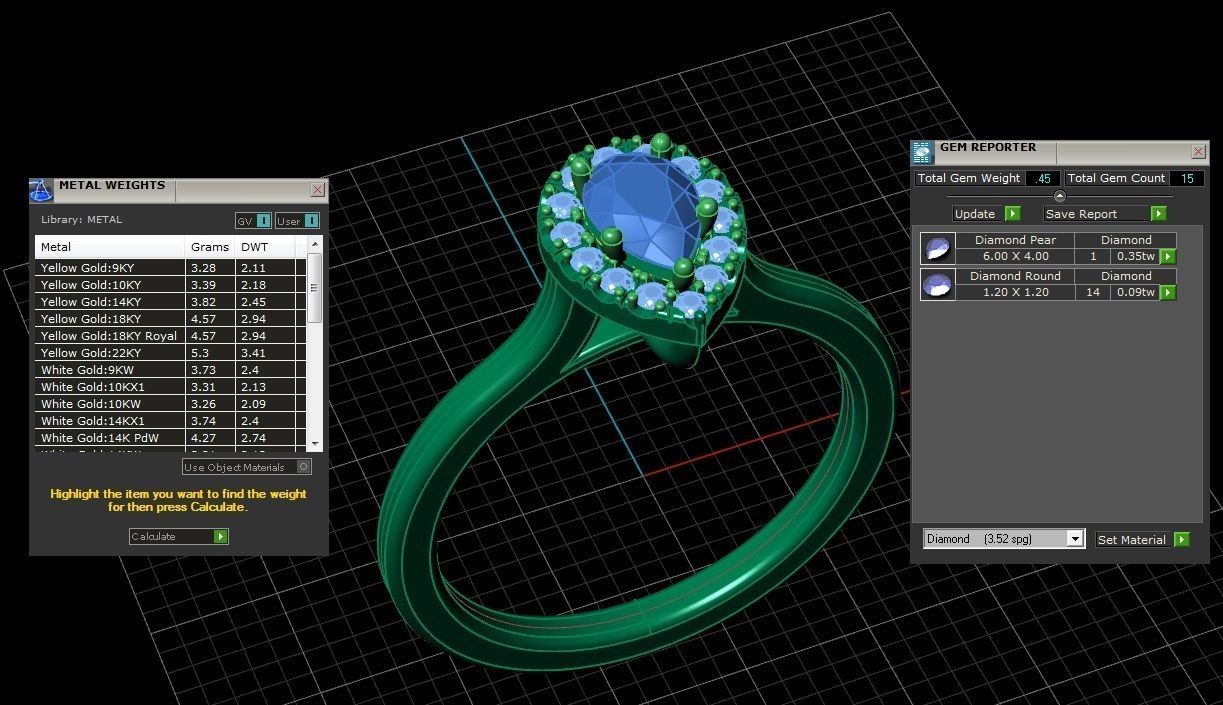
Task: Click the Gem Reporter panel icon
Action: 922,152
